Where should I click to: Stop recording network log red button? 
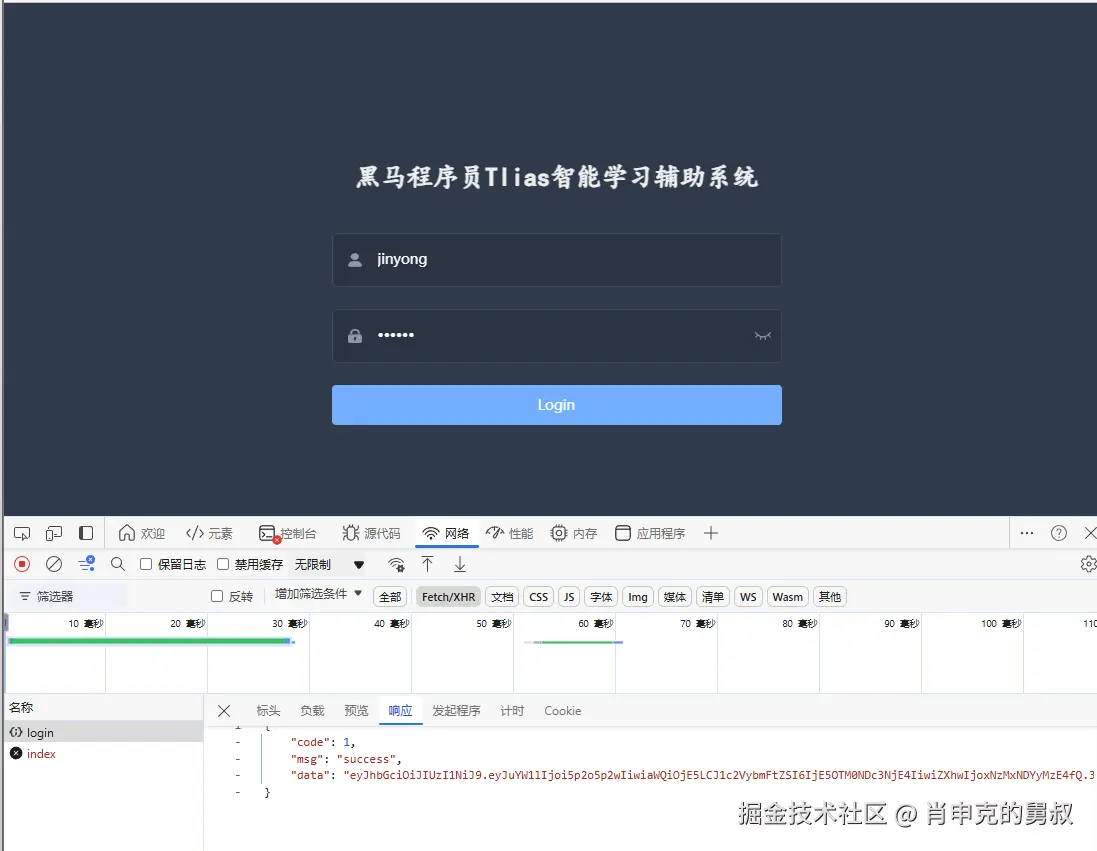pyautogui.click(x=22, y=564)
